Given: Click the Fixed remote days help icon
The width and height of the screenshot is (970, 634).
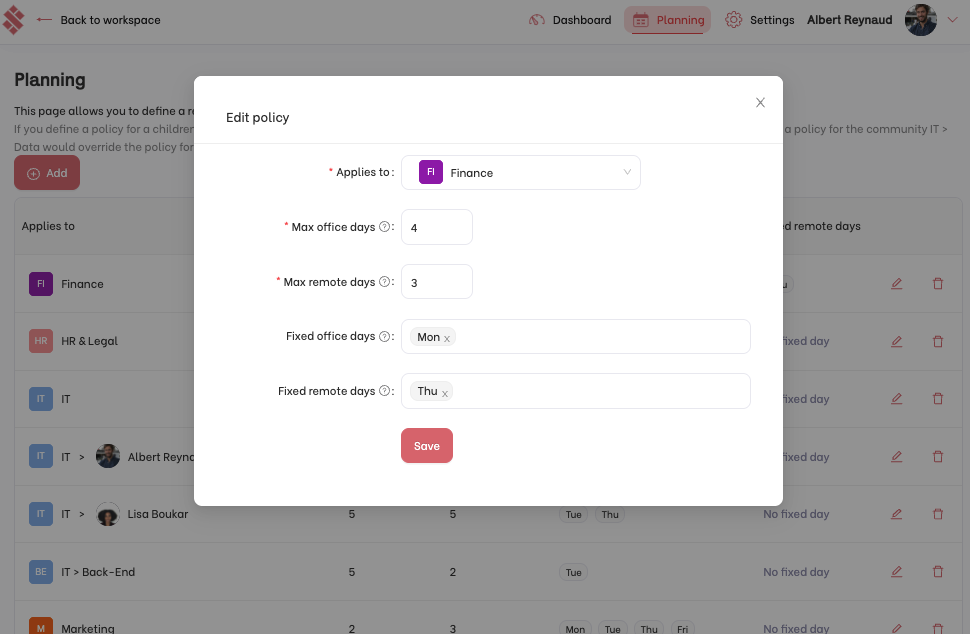Looking at the screenshot, I should pyautogui.click(x=384, y=391).
